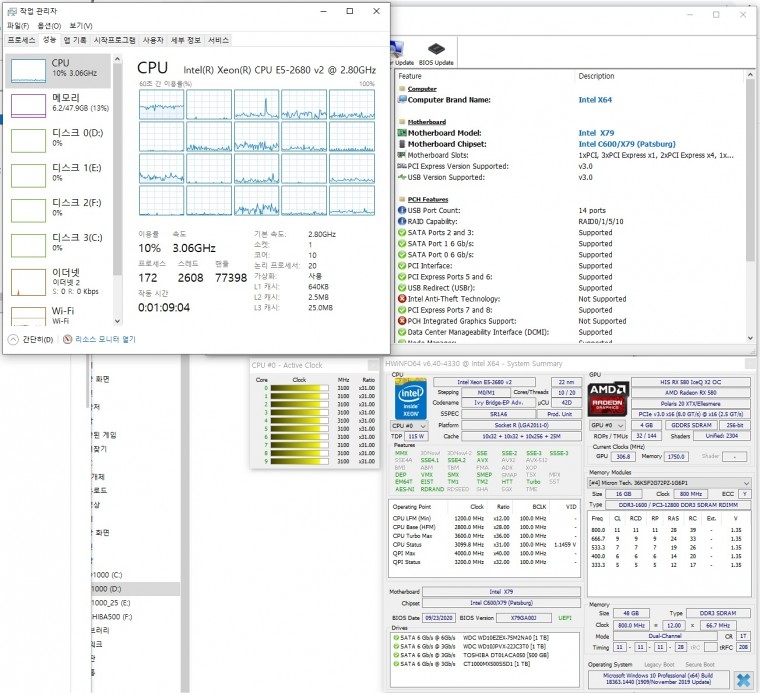
Task: Switch to the 서비스 tab
Action: point(218,40)
